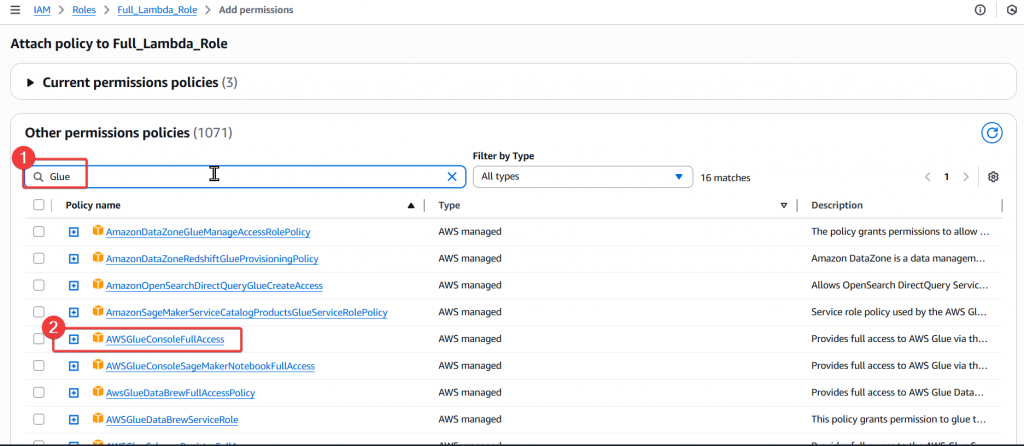Open AWSGlueDataBrewServiceRole policy link
This screenshot has width=1024, height=446.
(172, 420)
